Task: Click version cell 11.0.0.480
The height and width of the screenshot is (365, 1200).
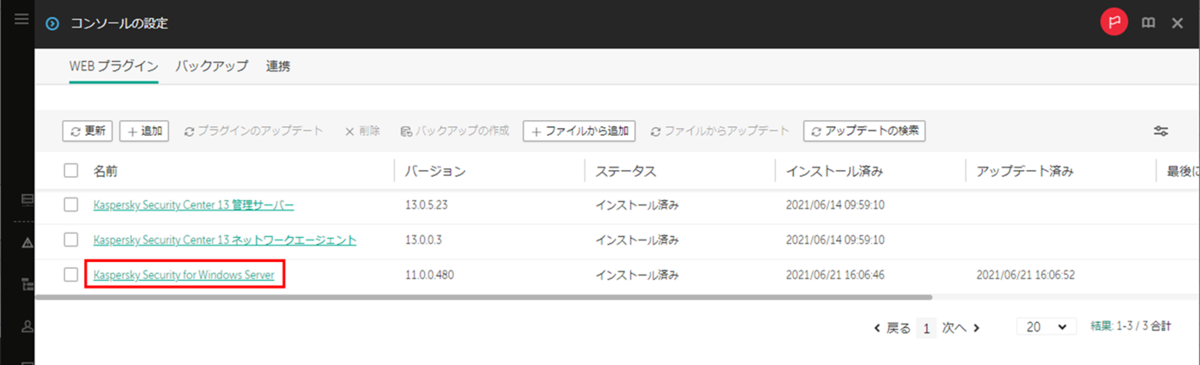Action: point(430,274)
